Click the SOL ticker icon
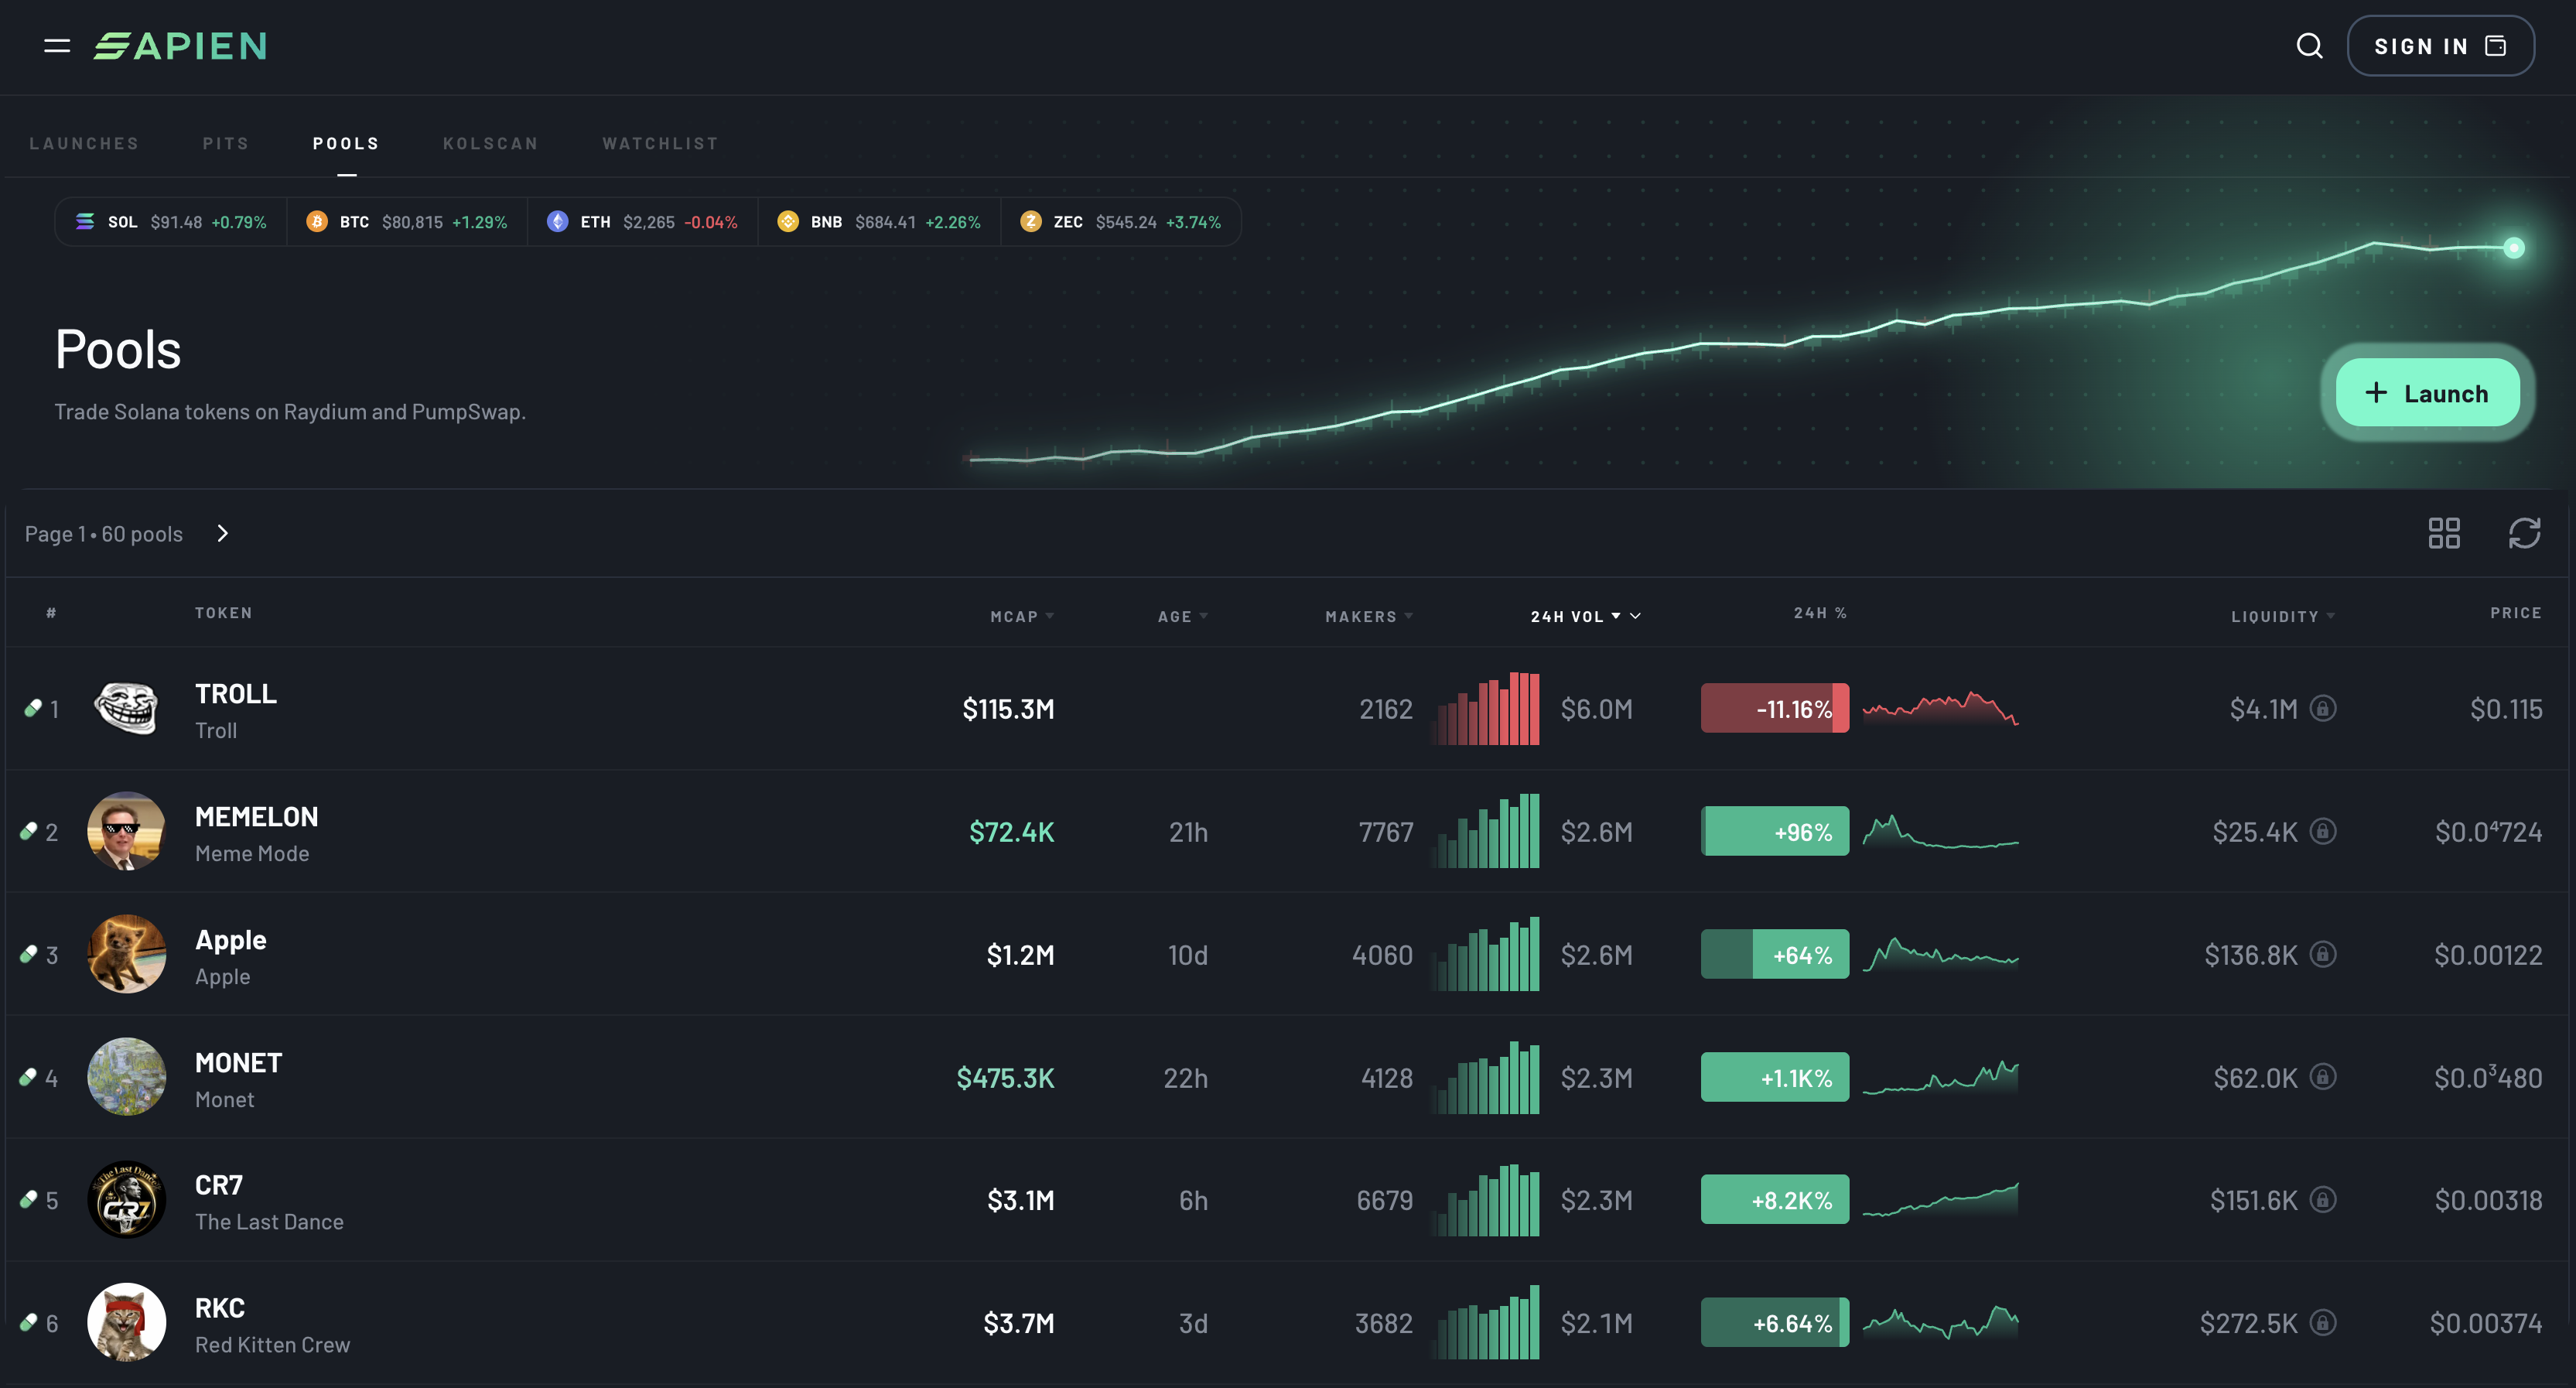This screenshot has width=2576, height=1388. tap(85, 221)
